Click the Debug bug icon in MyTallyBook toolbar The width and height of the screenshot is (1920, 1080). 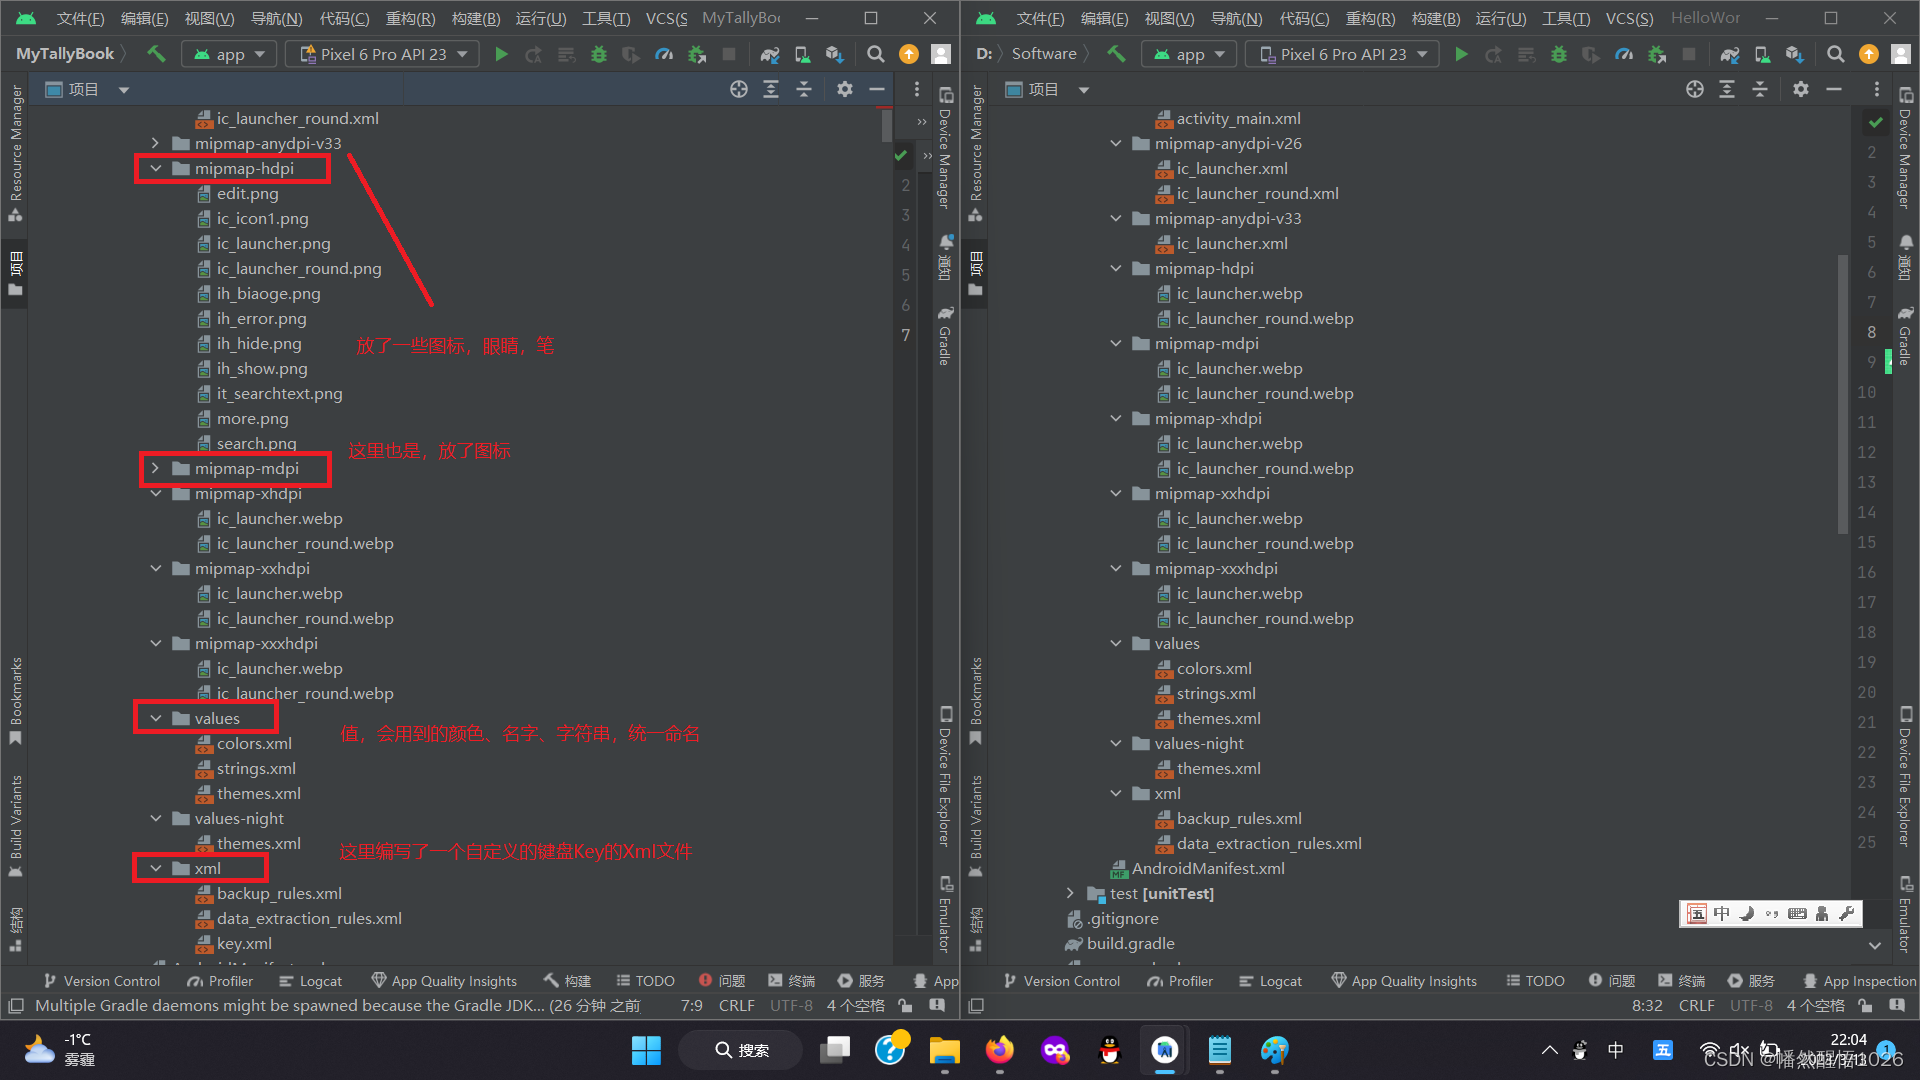tap(599, 54)
